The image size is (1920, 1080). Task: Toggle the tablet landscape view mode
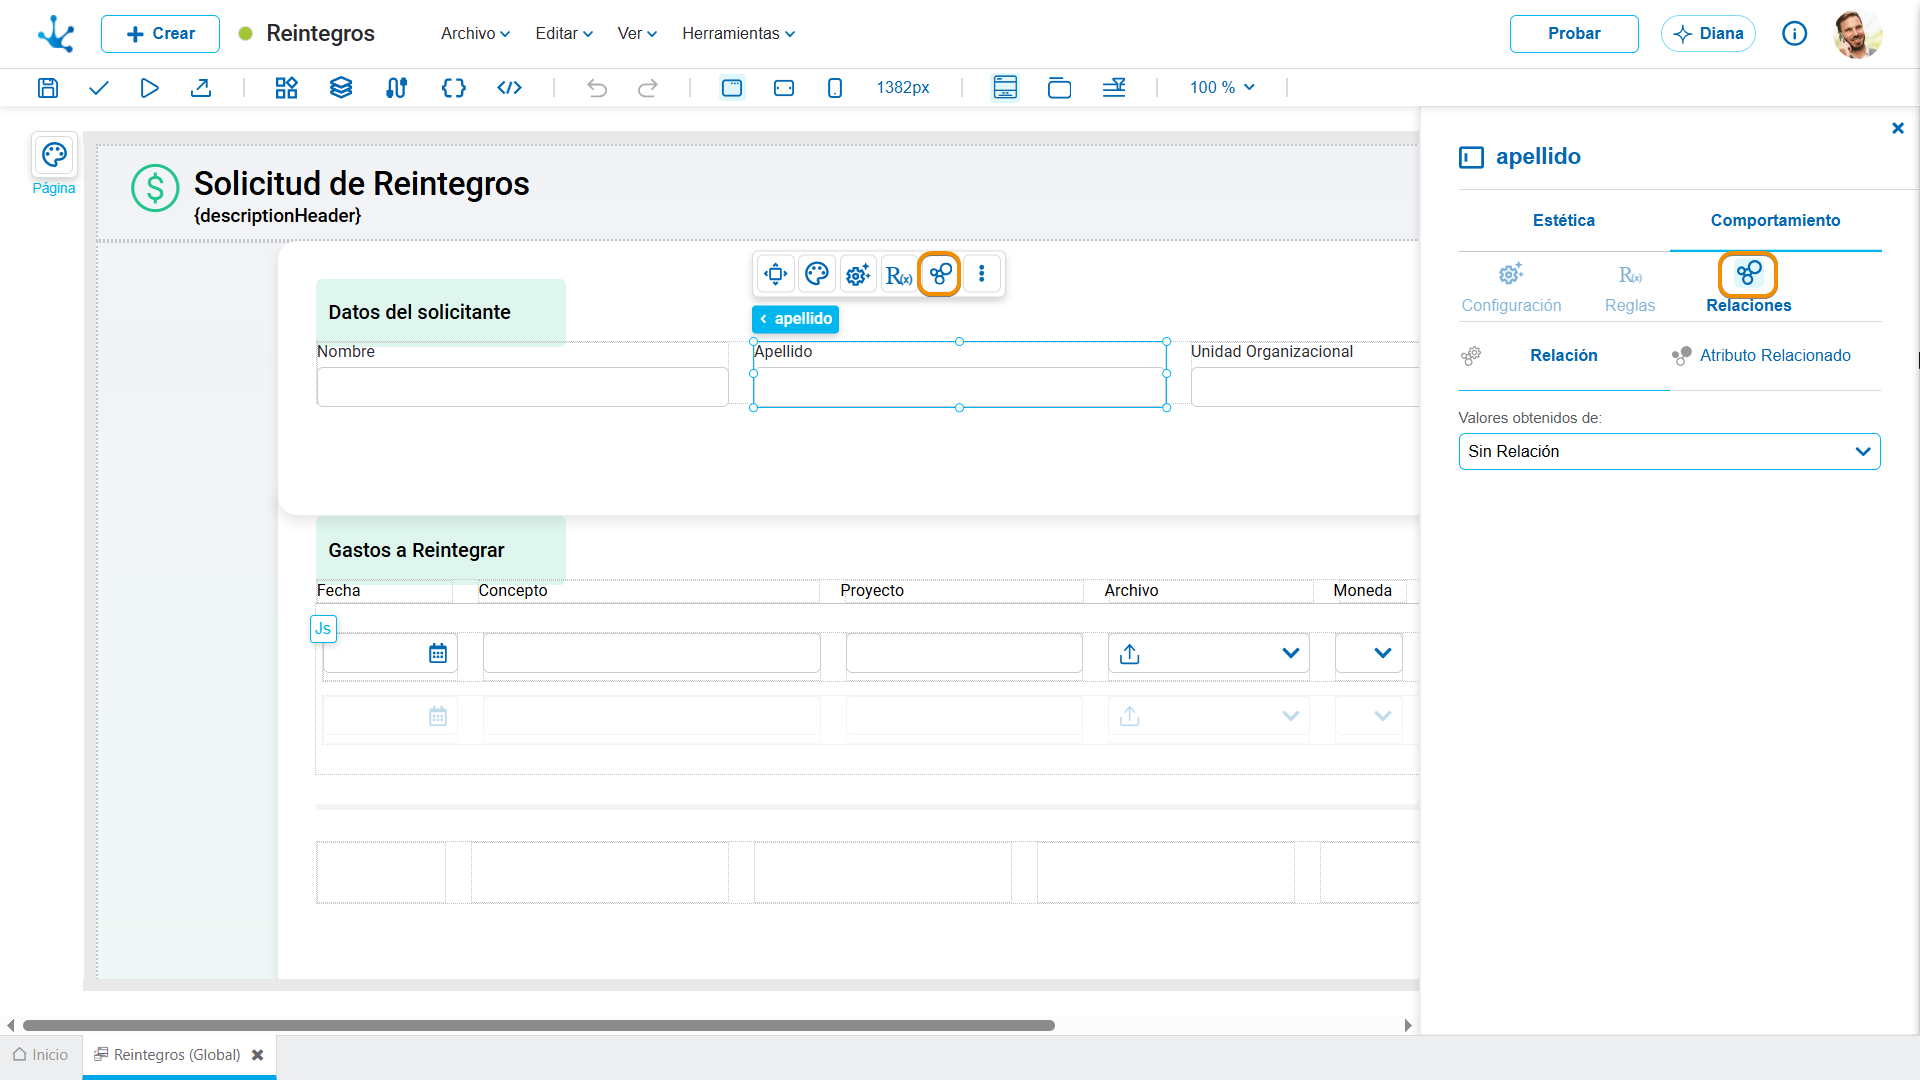pyautogui.click(x=784, y=88)
